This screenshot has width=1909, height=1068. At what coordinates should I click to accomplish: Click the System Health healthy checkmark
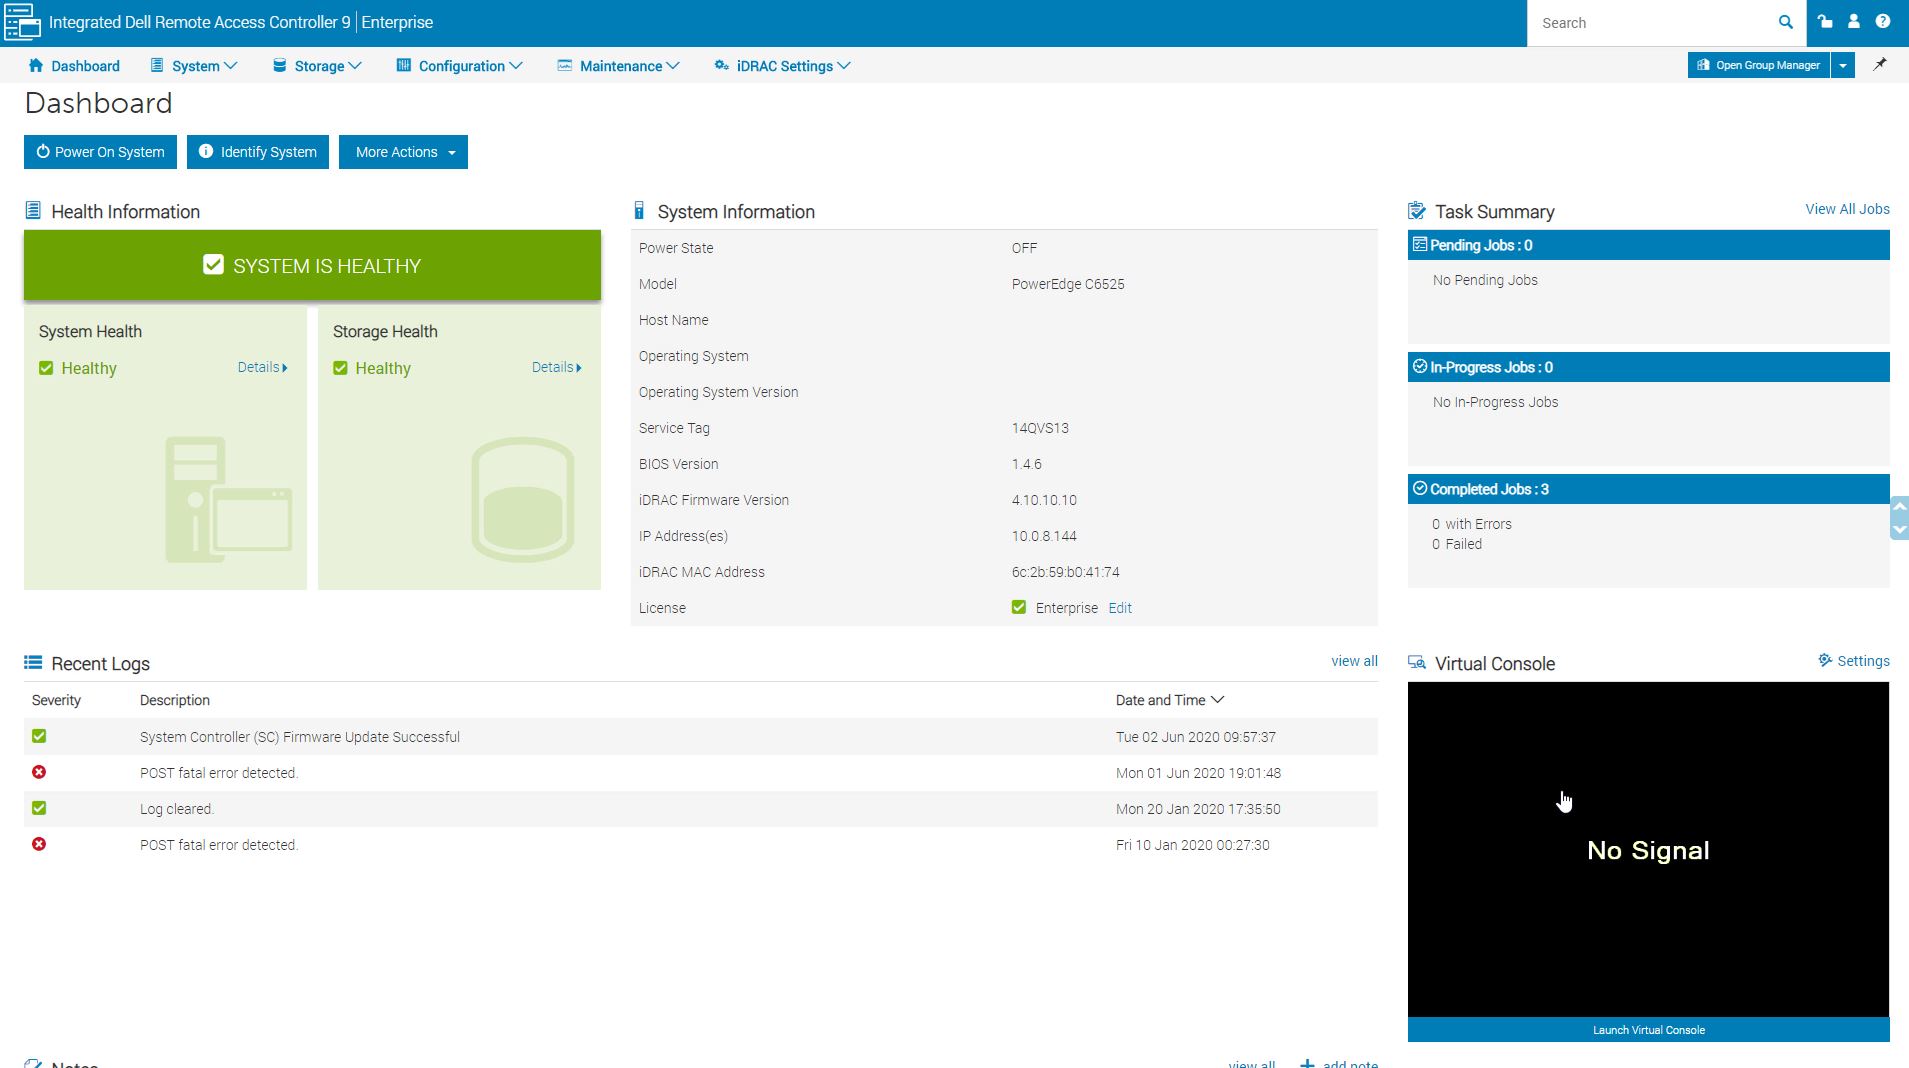tap(46, 368)
